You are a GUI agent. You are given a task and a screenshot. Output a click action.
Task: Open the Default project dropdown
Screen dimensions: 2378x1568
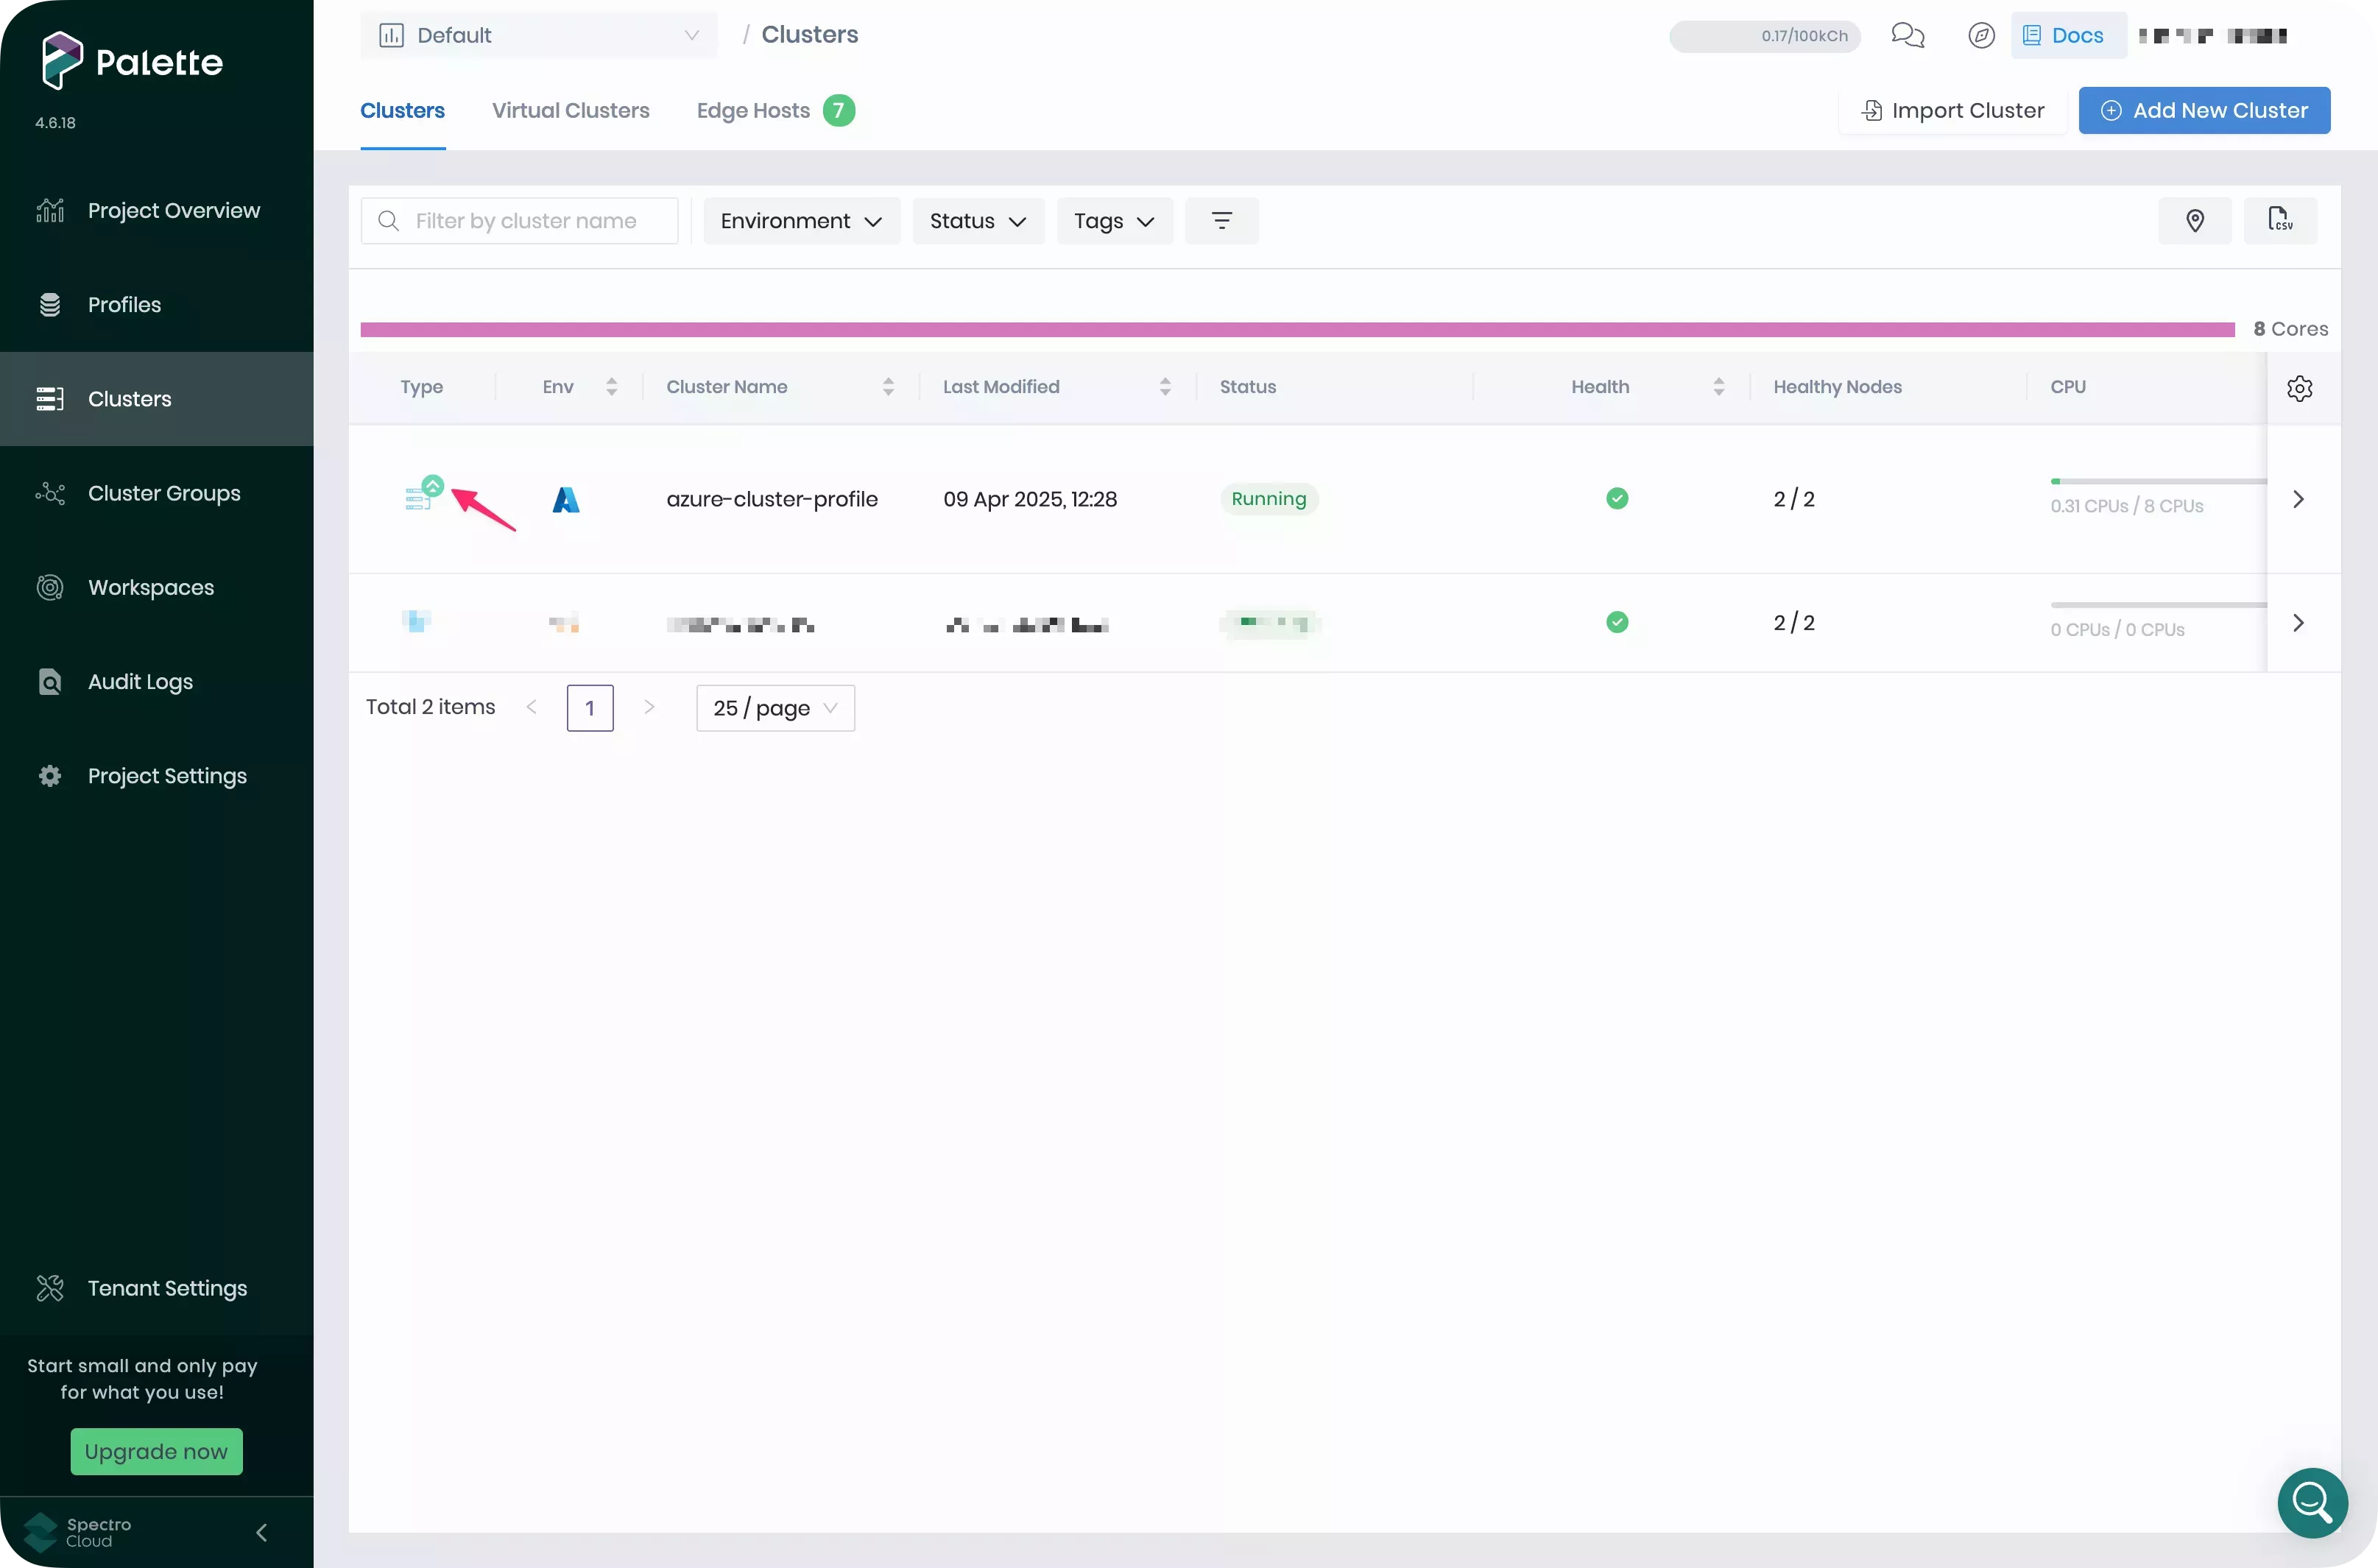coord(539,35)
